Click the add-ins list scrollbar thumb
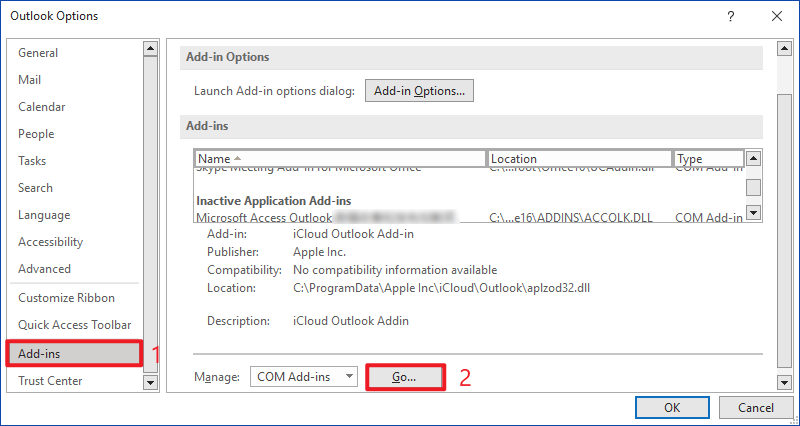This screenshot has height=426, width=800. [x=754, y=187]
